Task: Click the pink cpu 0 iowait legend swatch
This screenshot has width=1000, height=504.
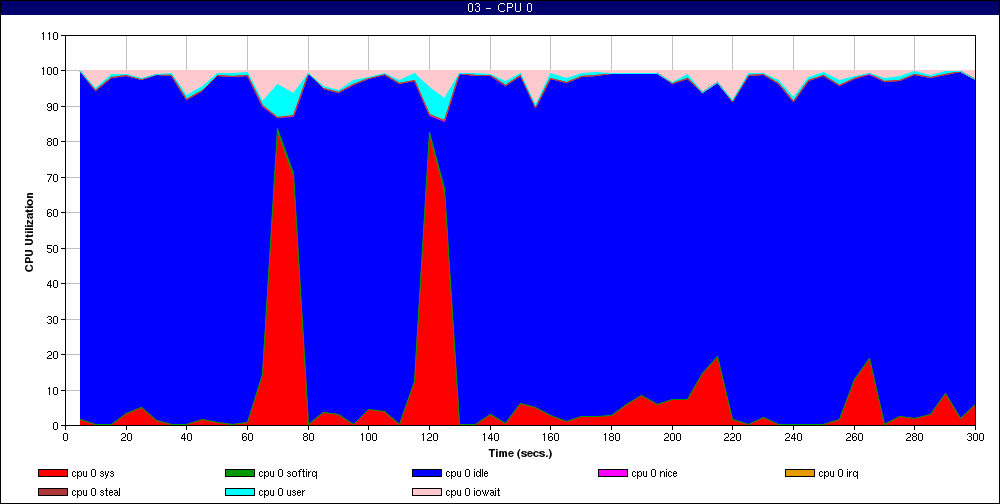Action: [427, 493]
